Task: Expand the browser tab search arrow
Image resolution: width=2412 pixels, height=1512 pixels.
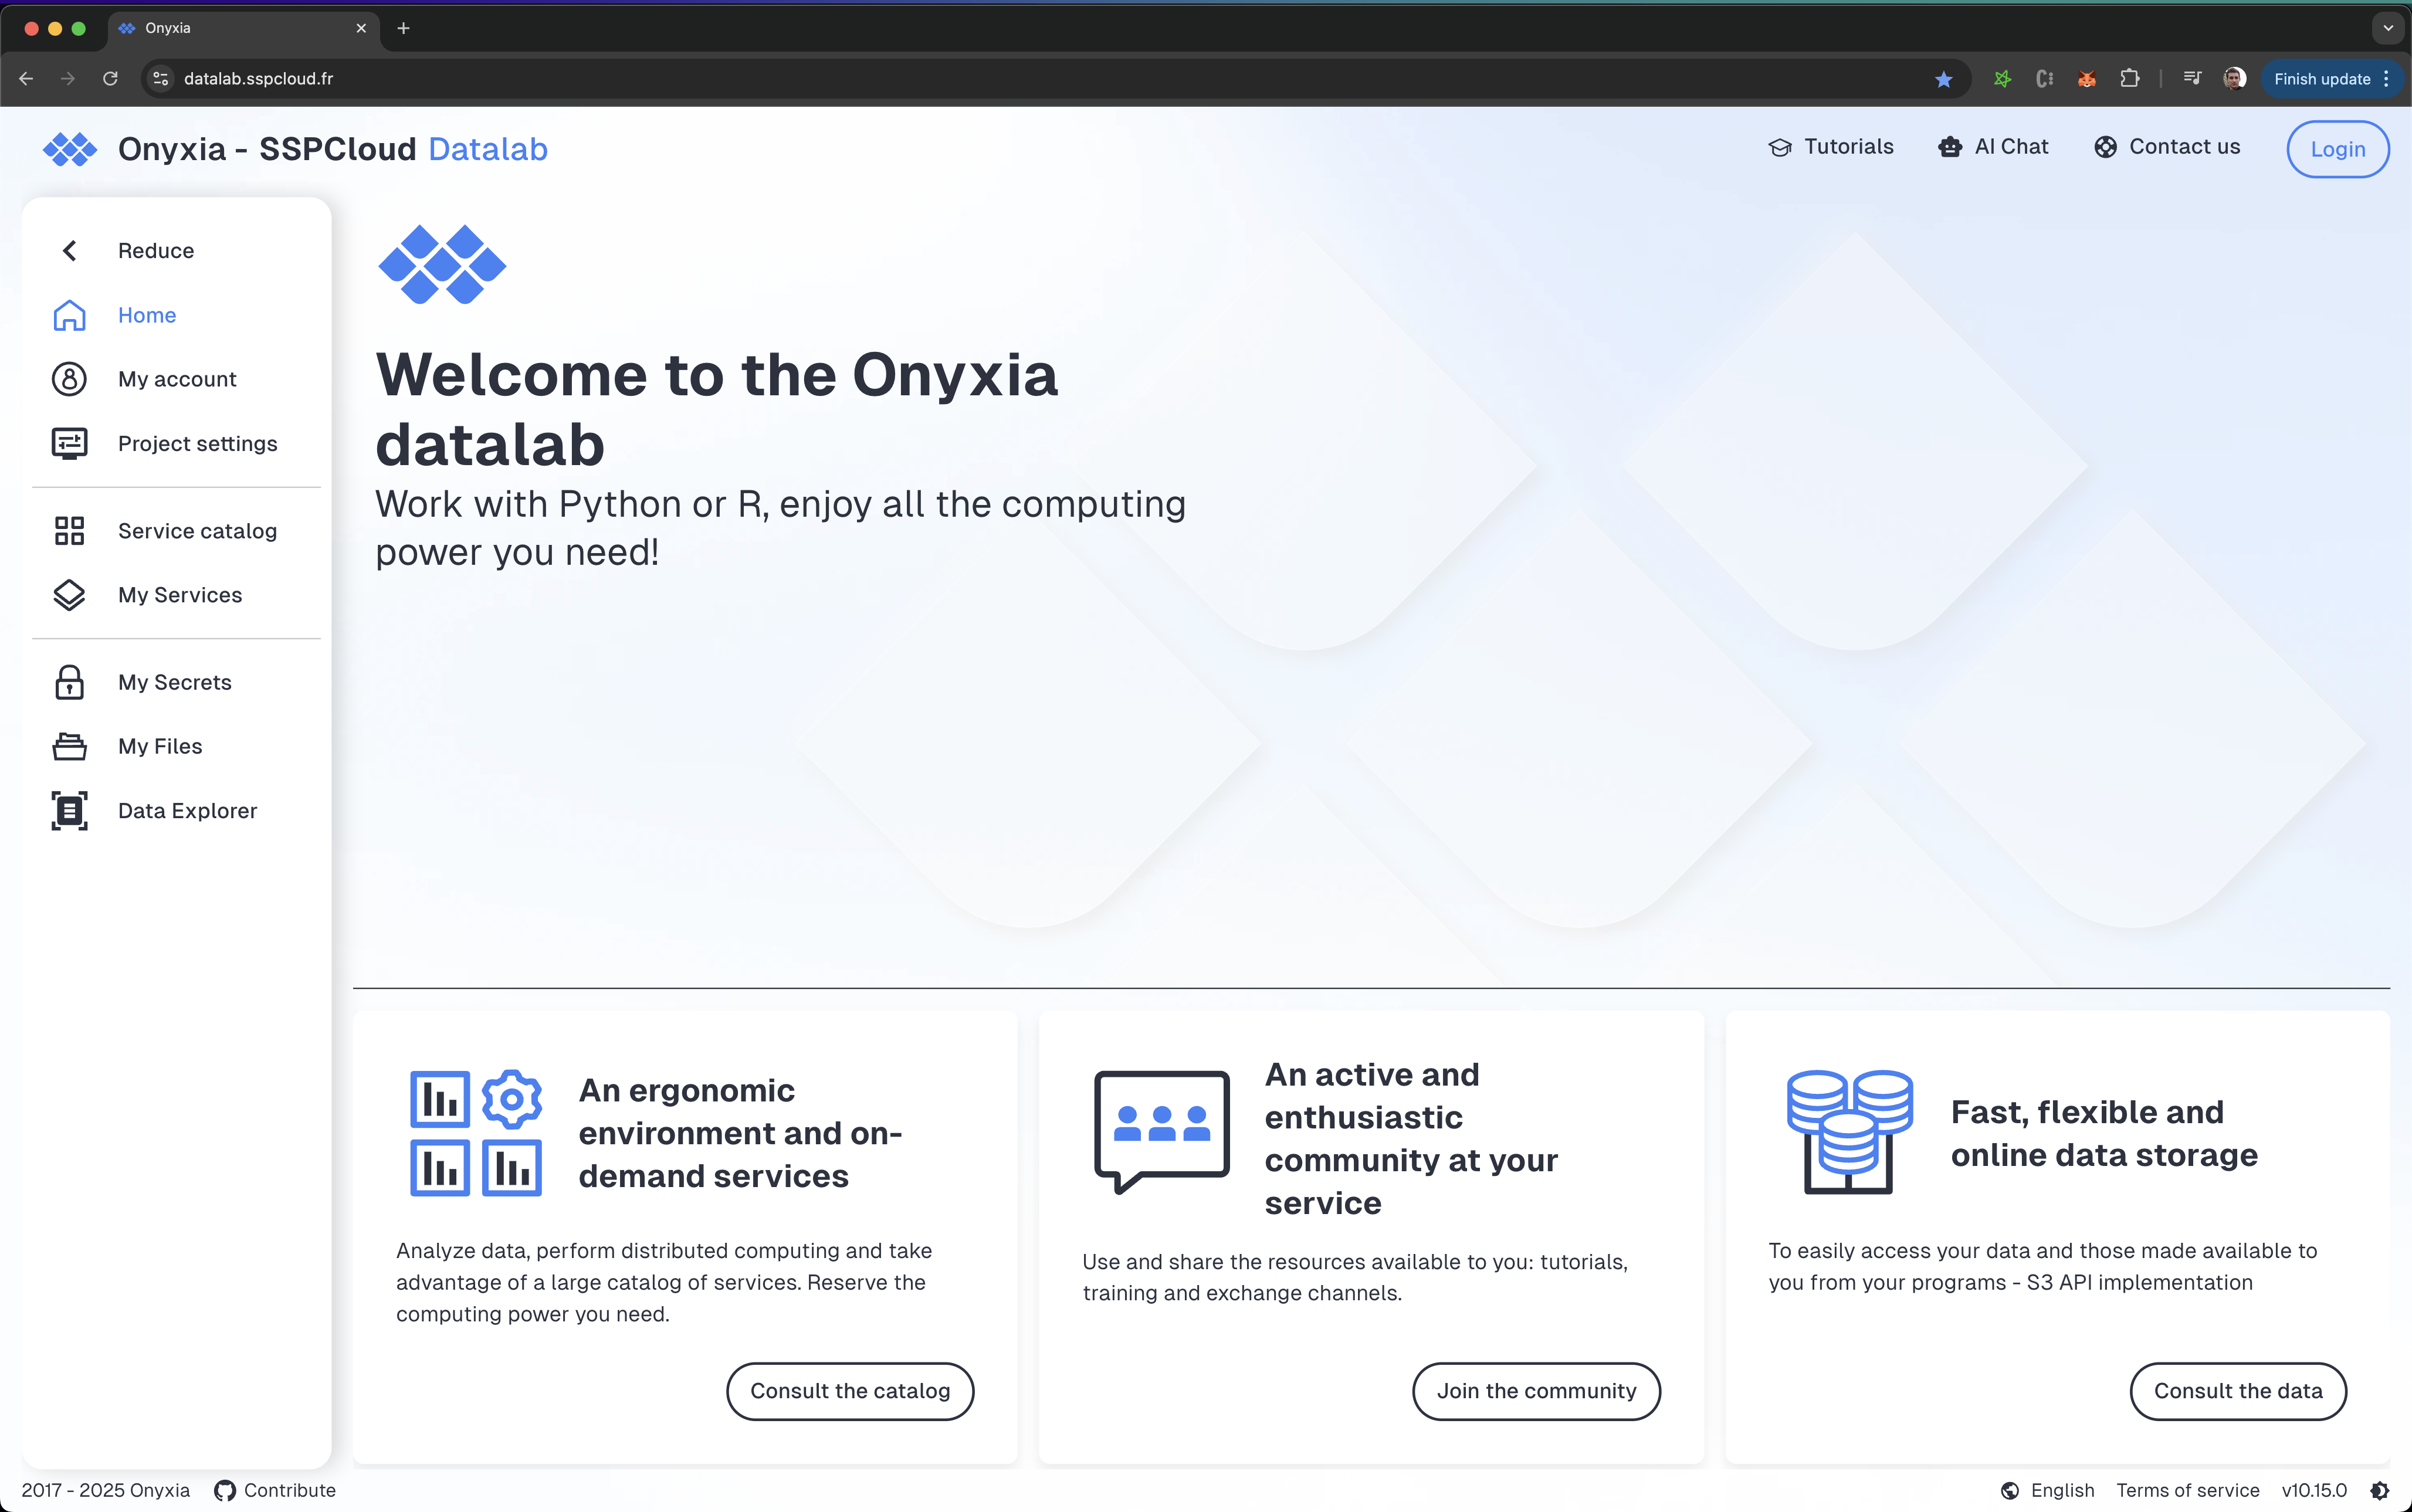Action: click(2388, 28)
